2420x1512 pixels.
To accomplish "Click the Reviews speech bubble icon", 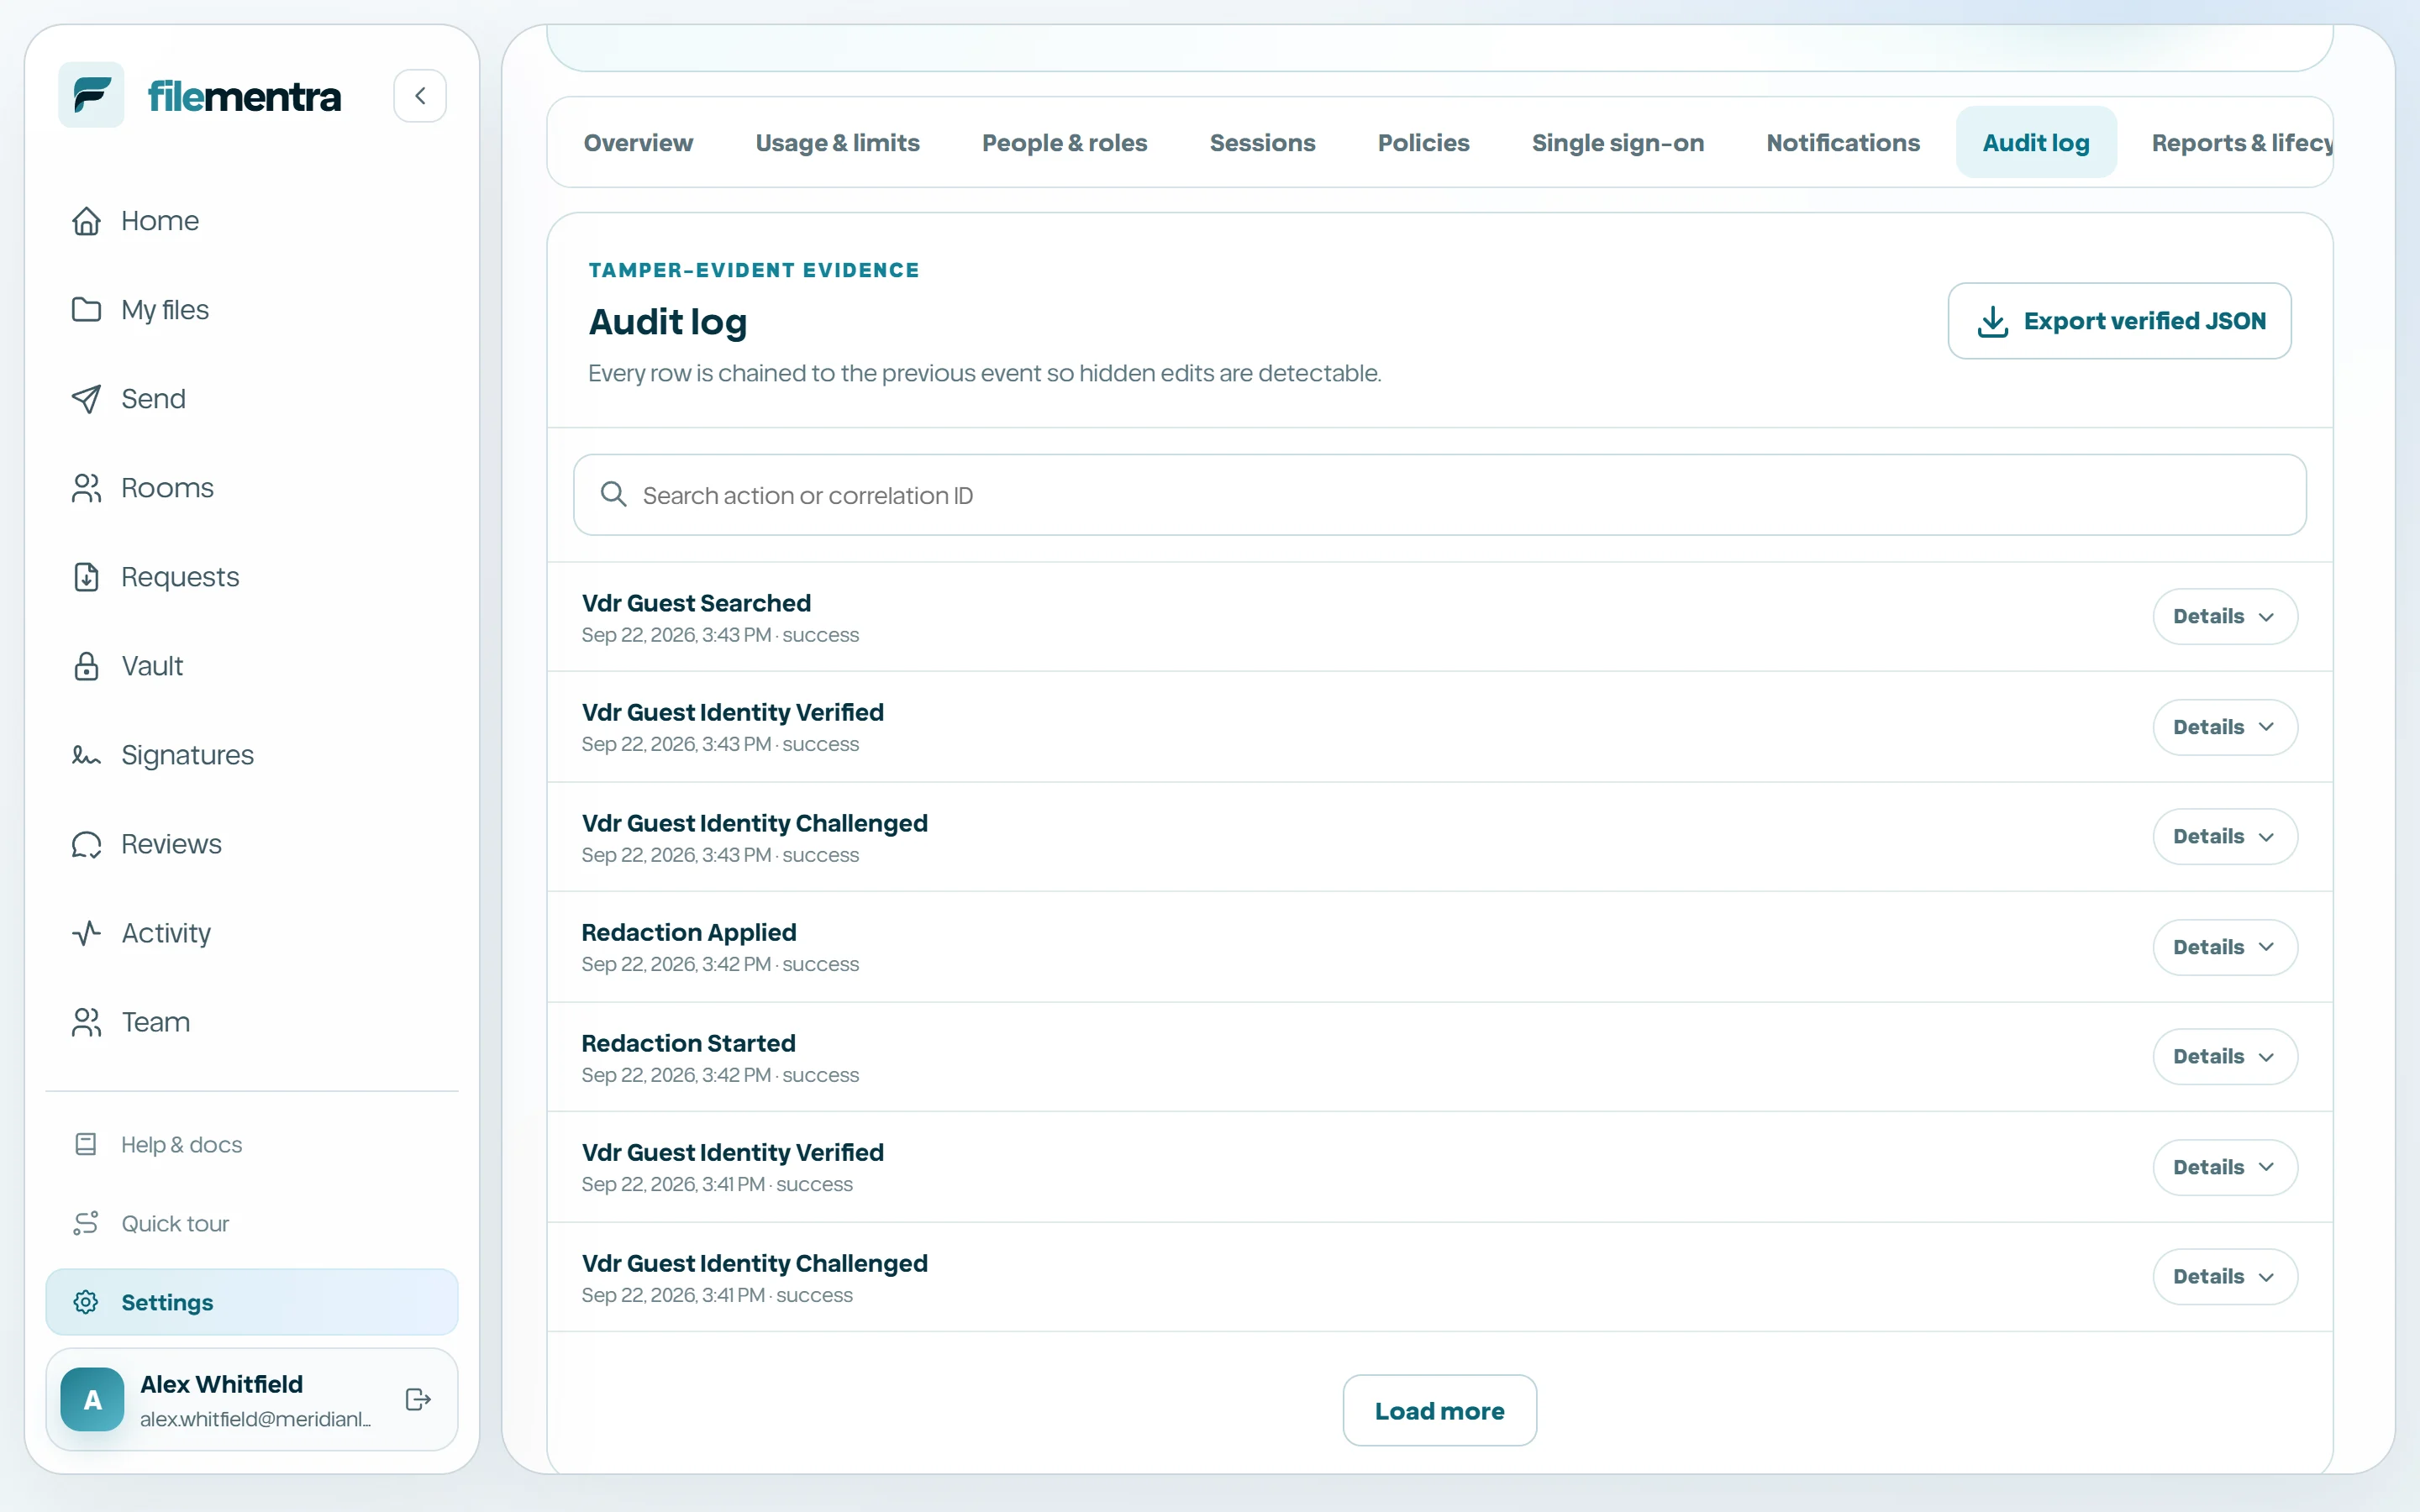I will point(86,844).
